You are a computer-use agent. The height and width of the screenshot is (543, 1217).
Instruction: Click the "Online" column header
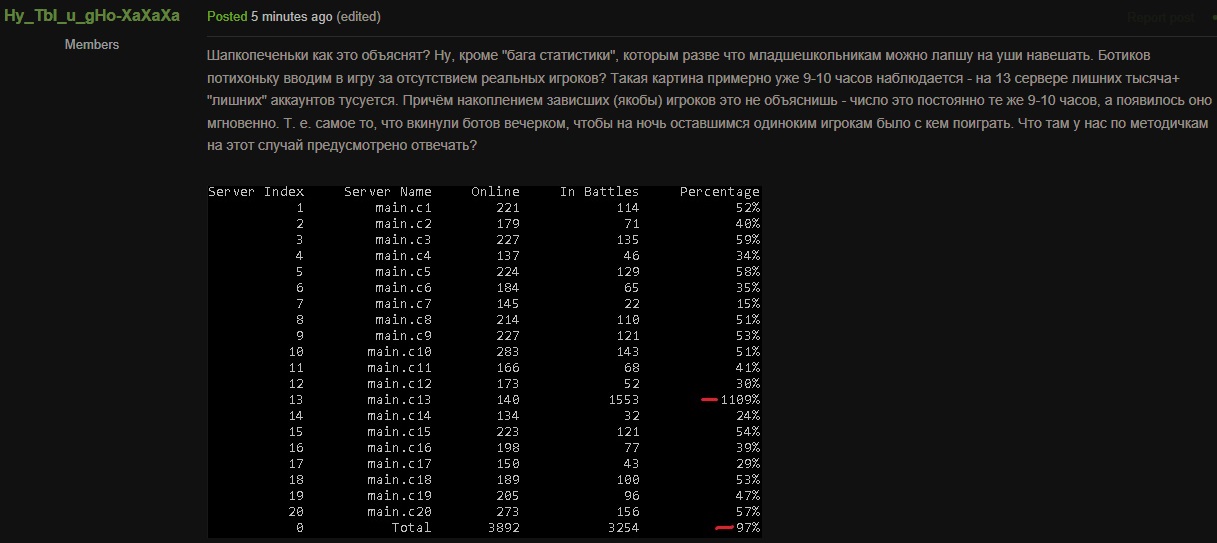[x=495, y=192]
